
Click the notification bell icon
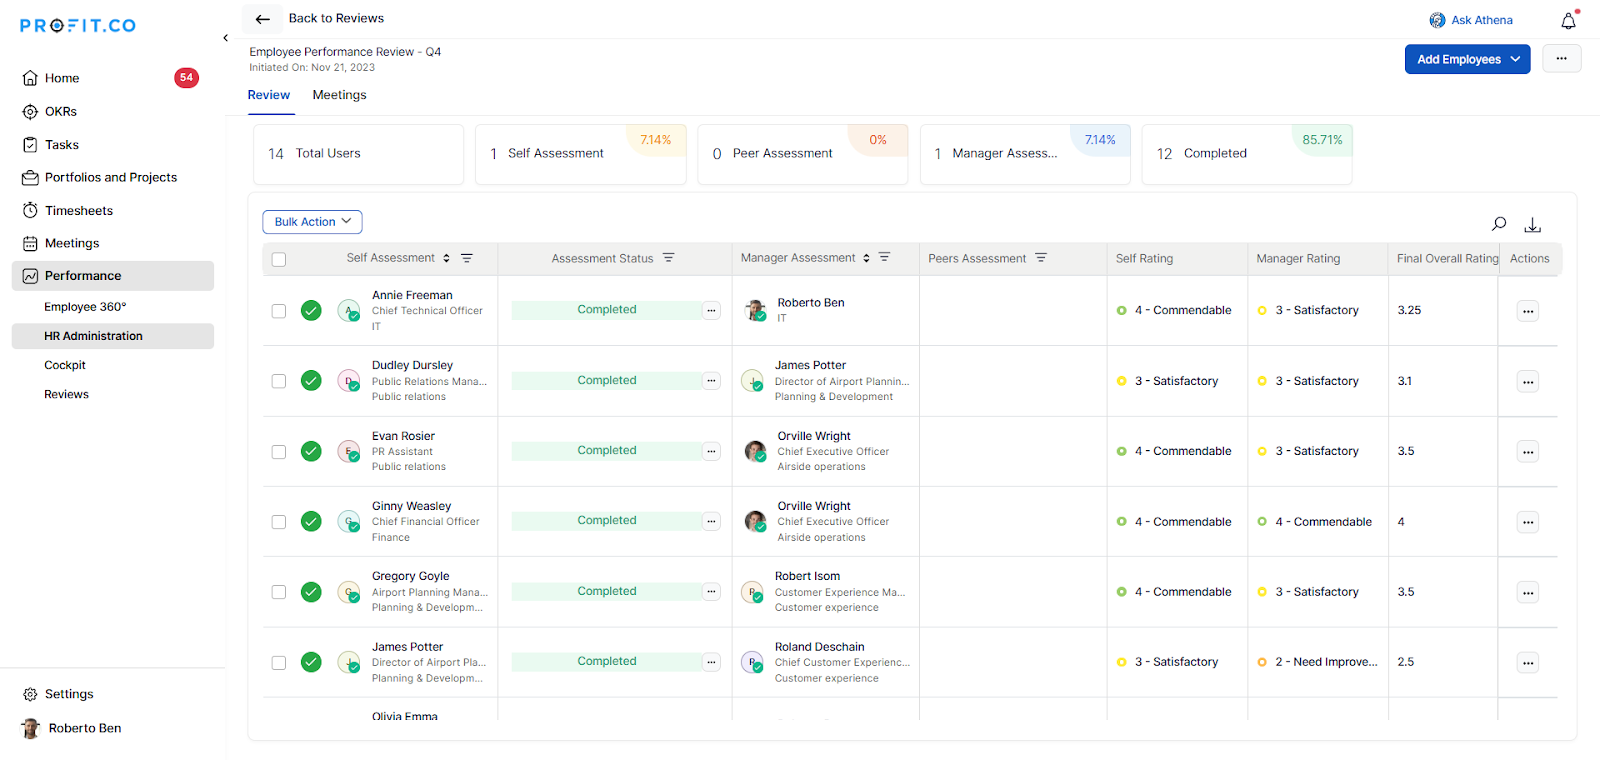[1568, 20]
